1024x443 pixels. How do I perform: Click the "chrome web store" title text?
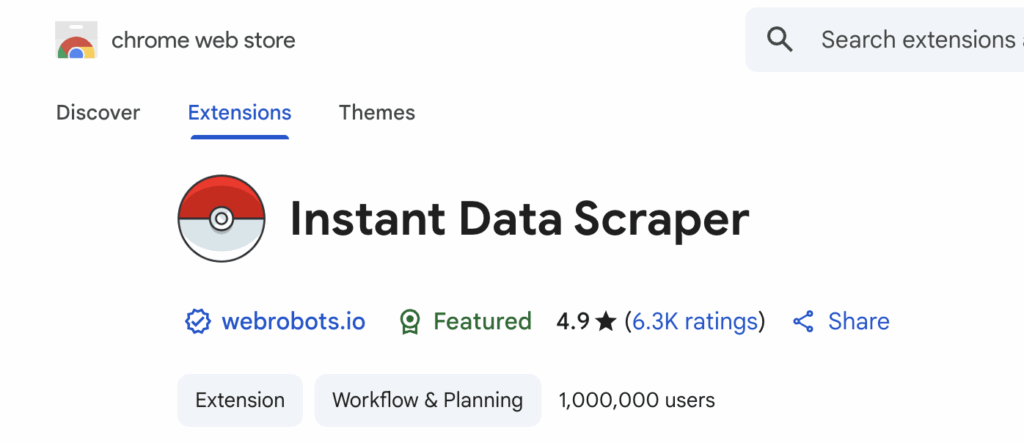[203, 40]
